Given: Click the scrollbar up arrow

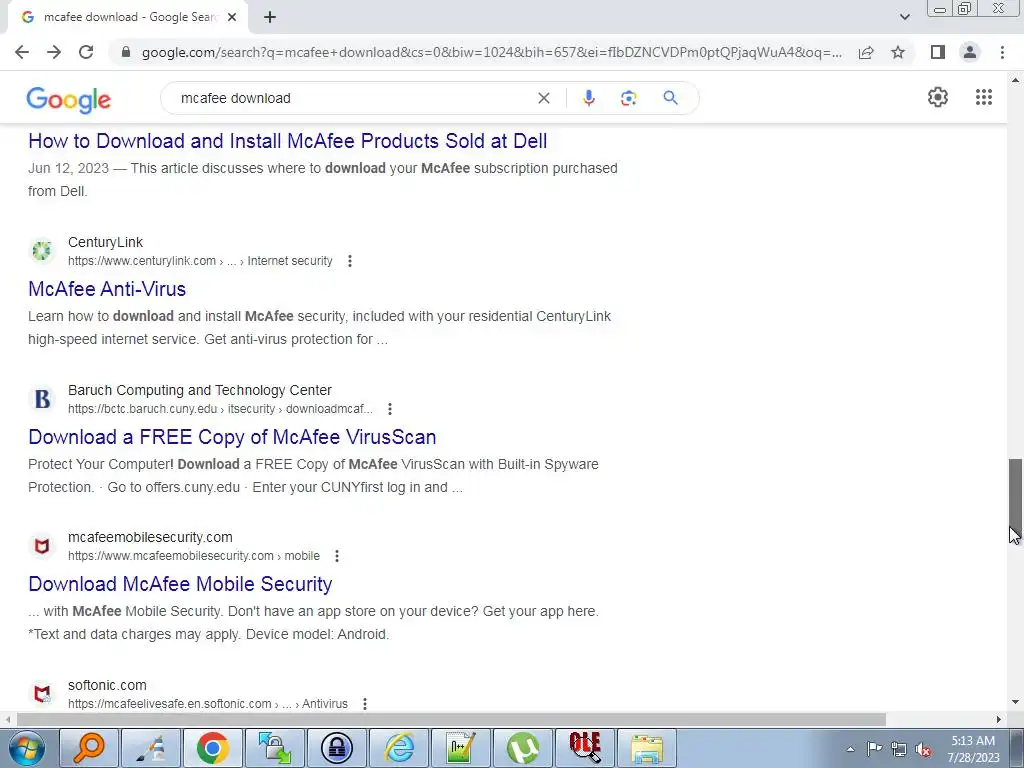Looking at the screenshot, I should click(1015, 80).
